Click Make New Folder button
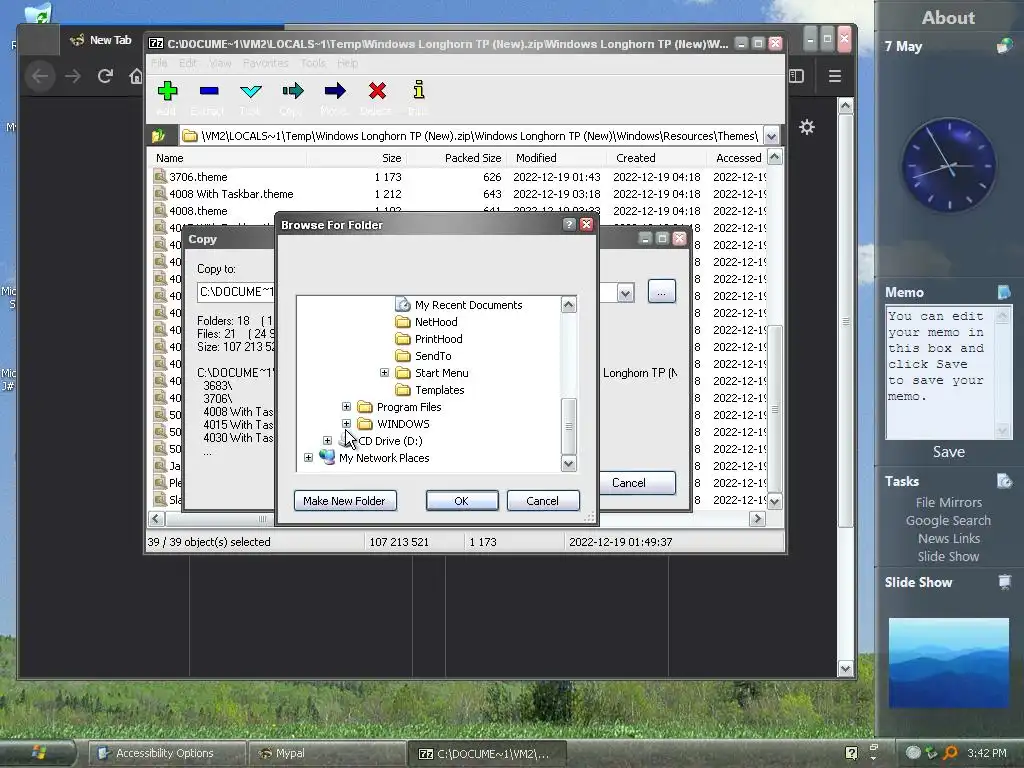Viewport: 1024px width, 768px height. click(345, 501)
